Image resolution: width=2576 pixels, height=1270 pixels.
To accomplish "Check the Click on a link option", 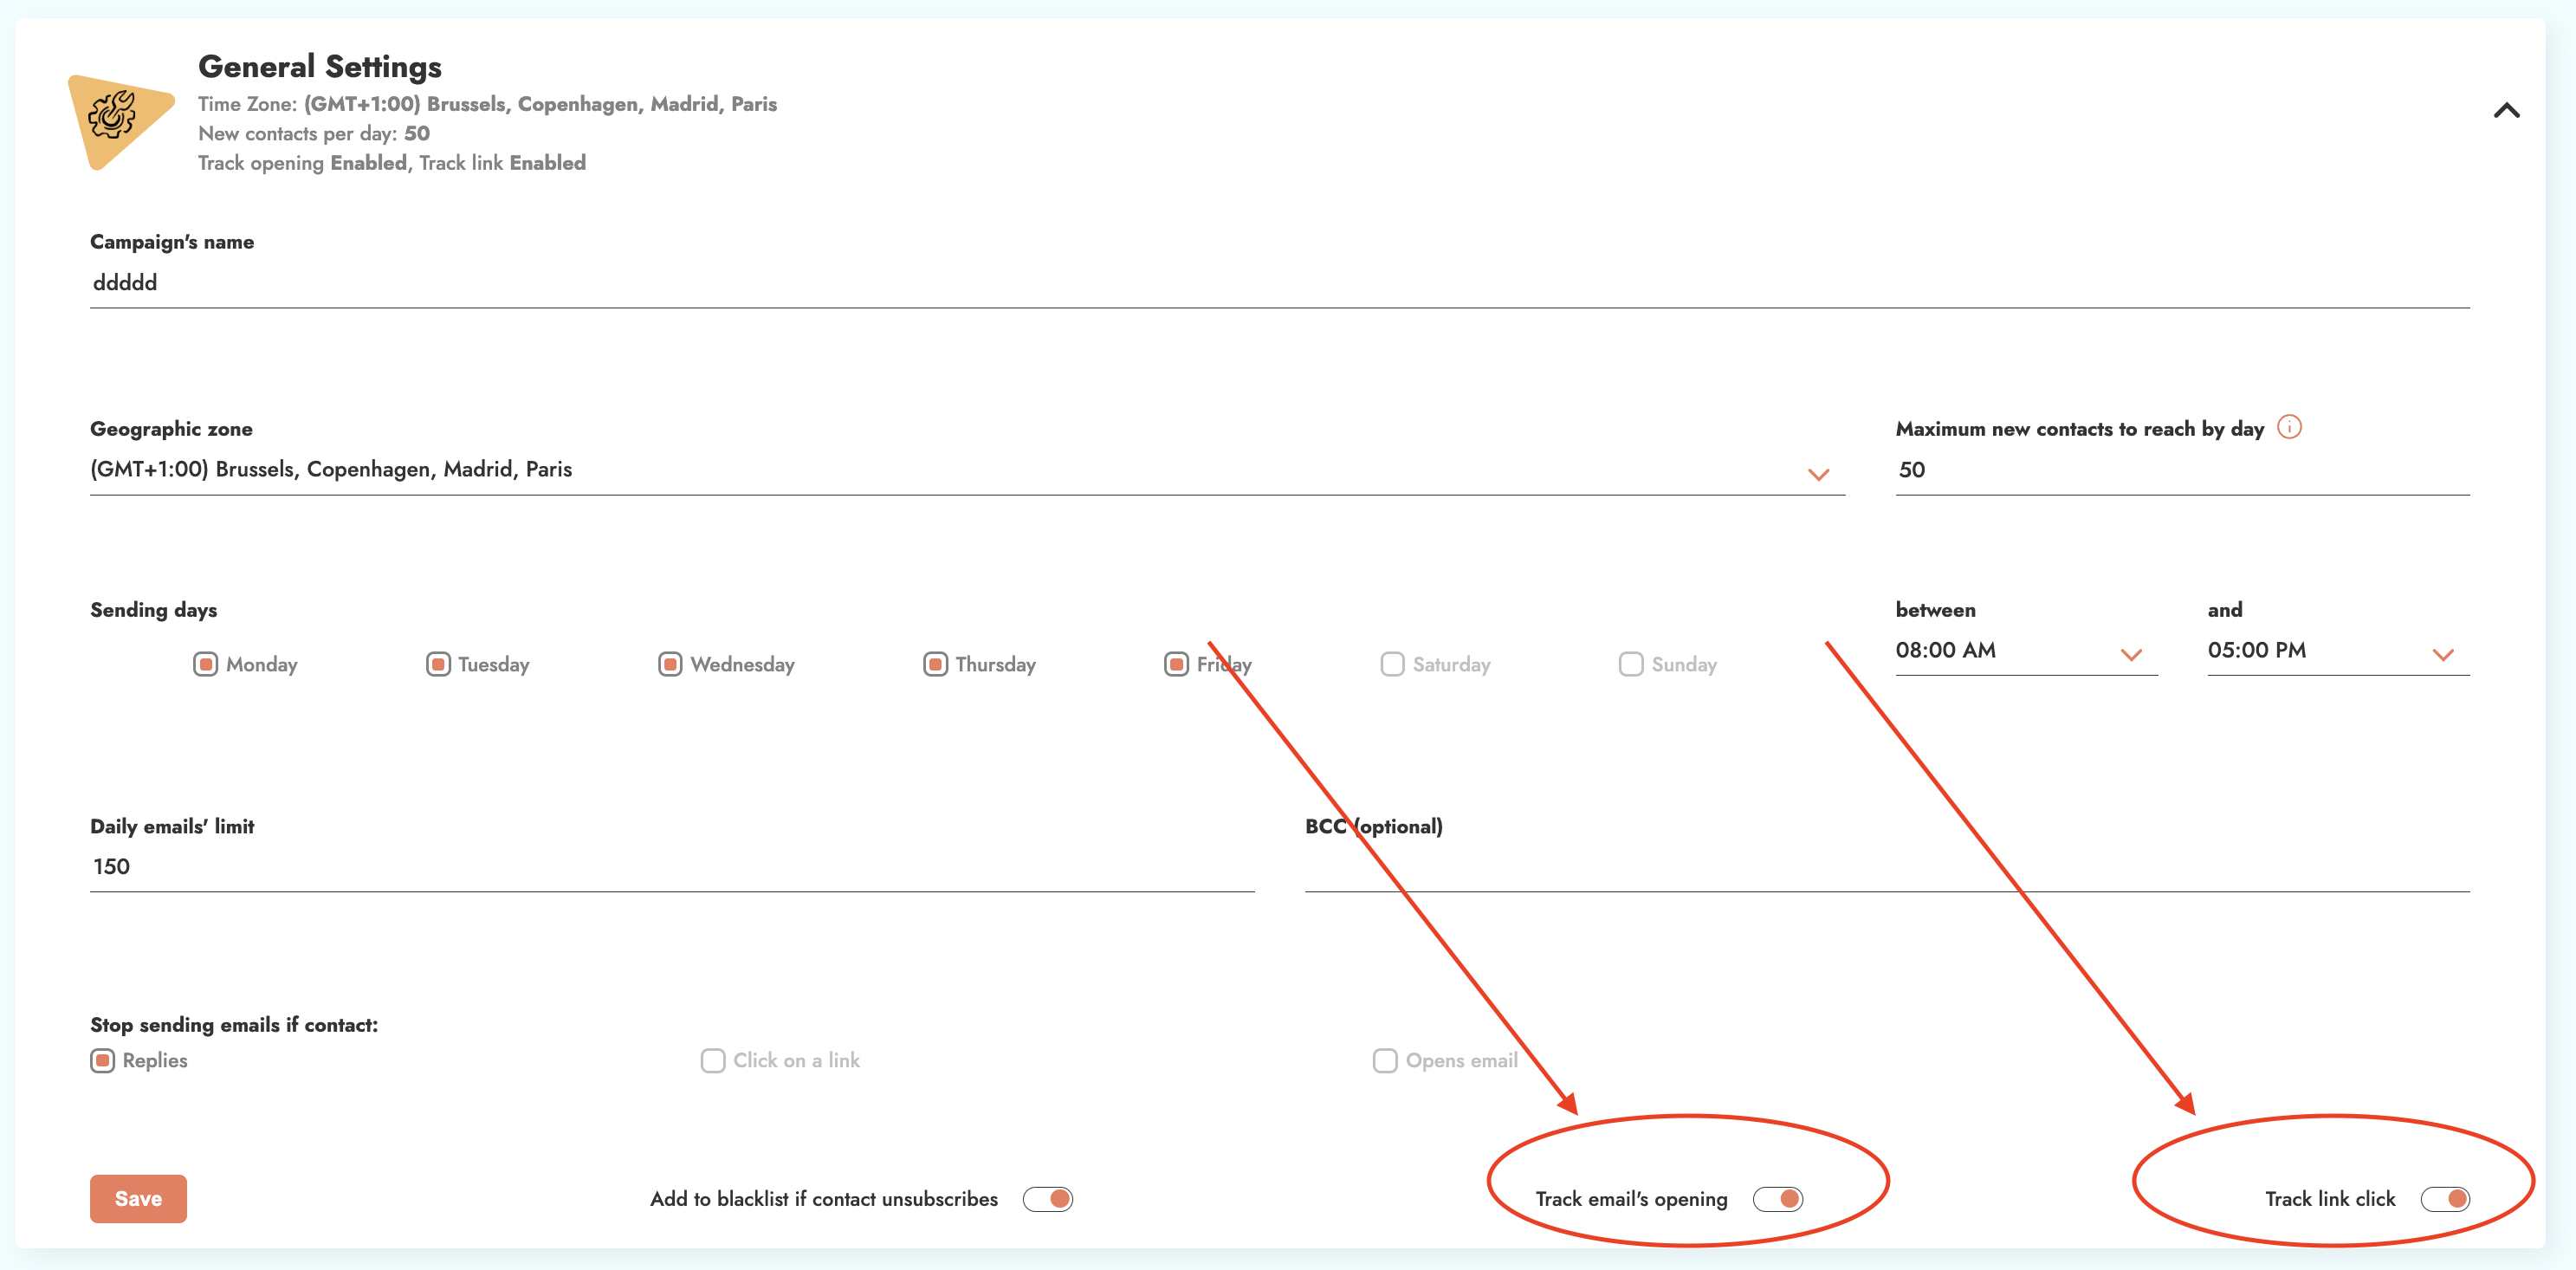I will click(712, 1060).
